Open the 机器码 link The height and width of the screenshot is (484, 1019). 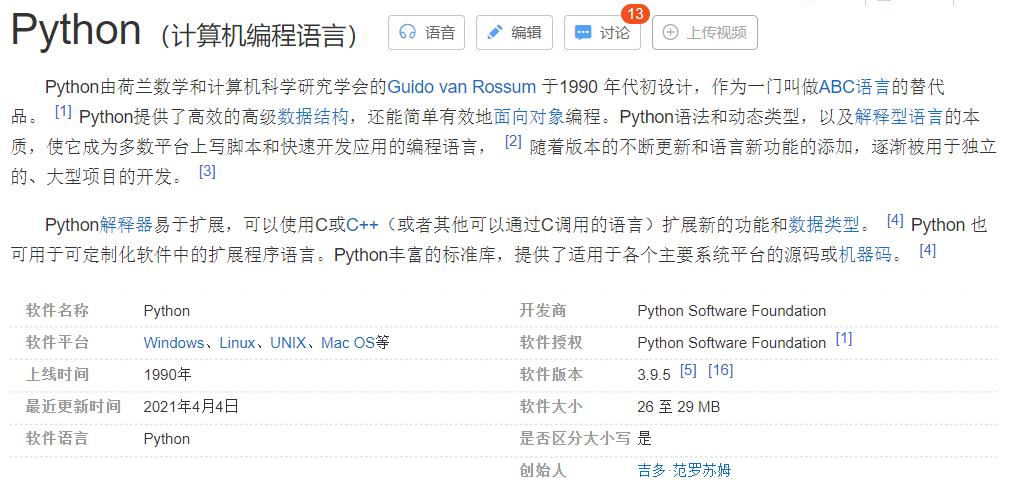click(x=866, y=255)
